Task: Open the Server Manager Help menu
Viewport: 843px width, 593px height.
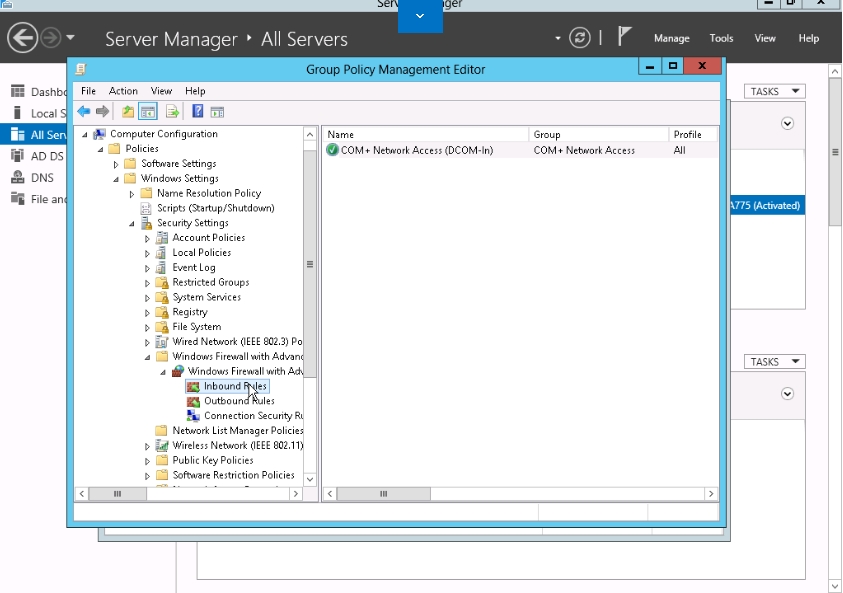Action: pos(809,38)
